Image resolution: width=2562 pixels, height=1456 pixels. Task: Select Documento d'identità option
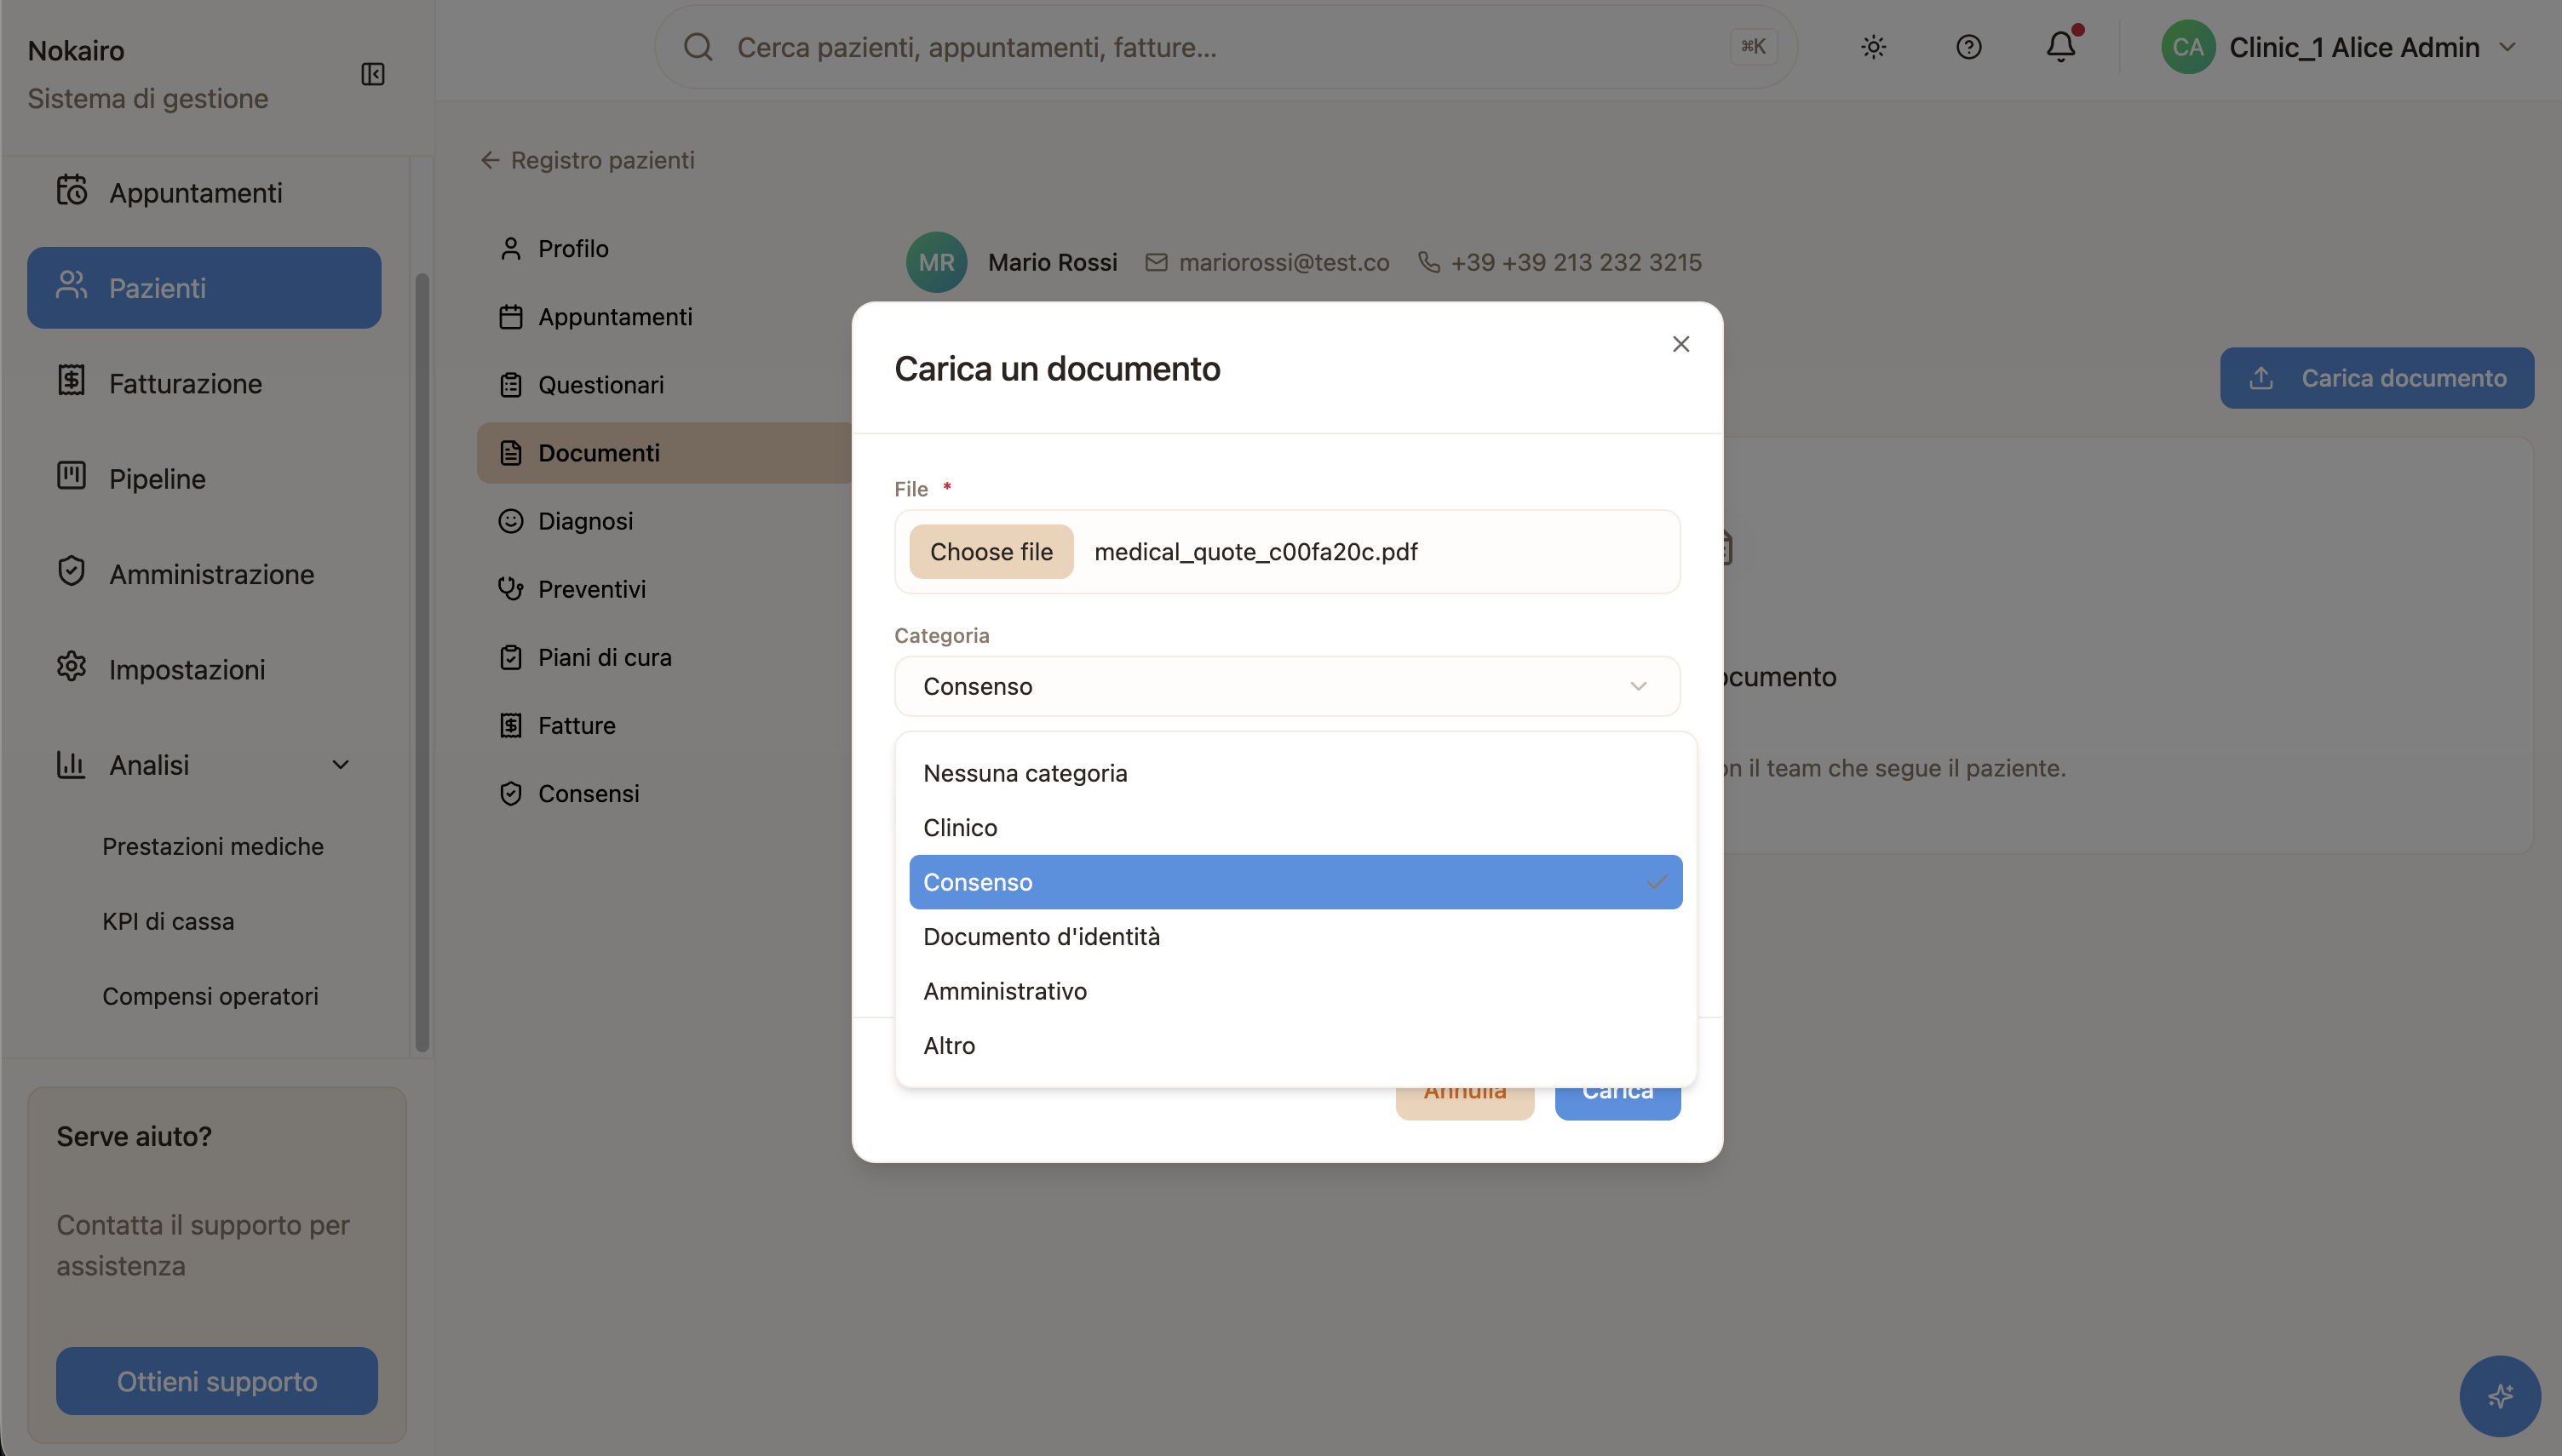(1295, 936)
